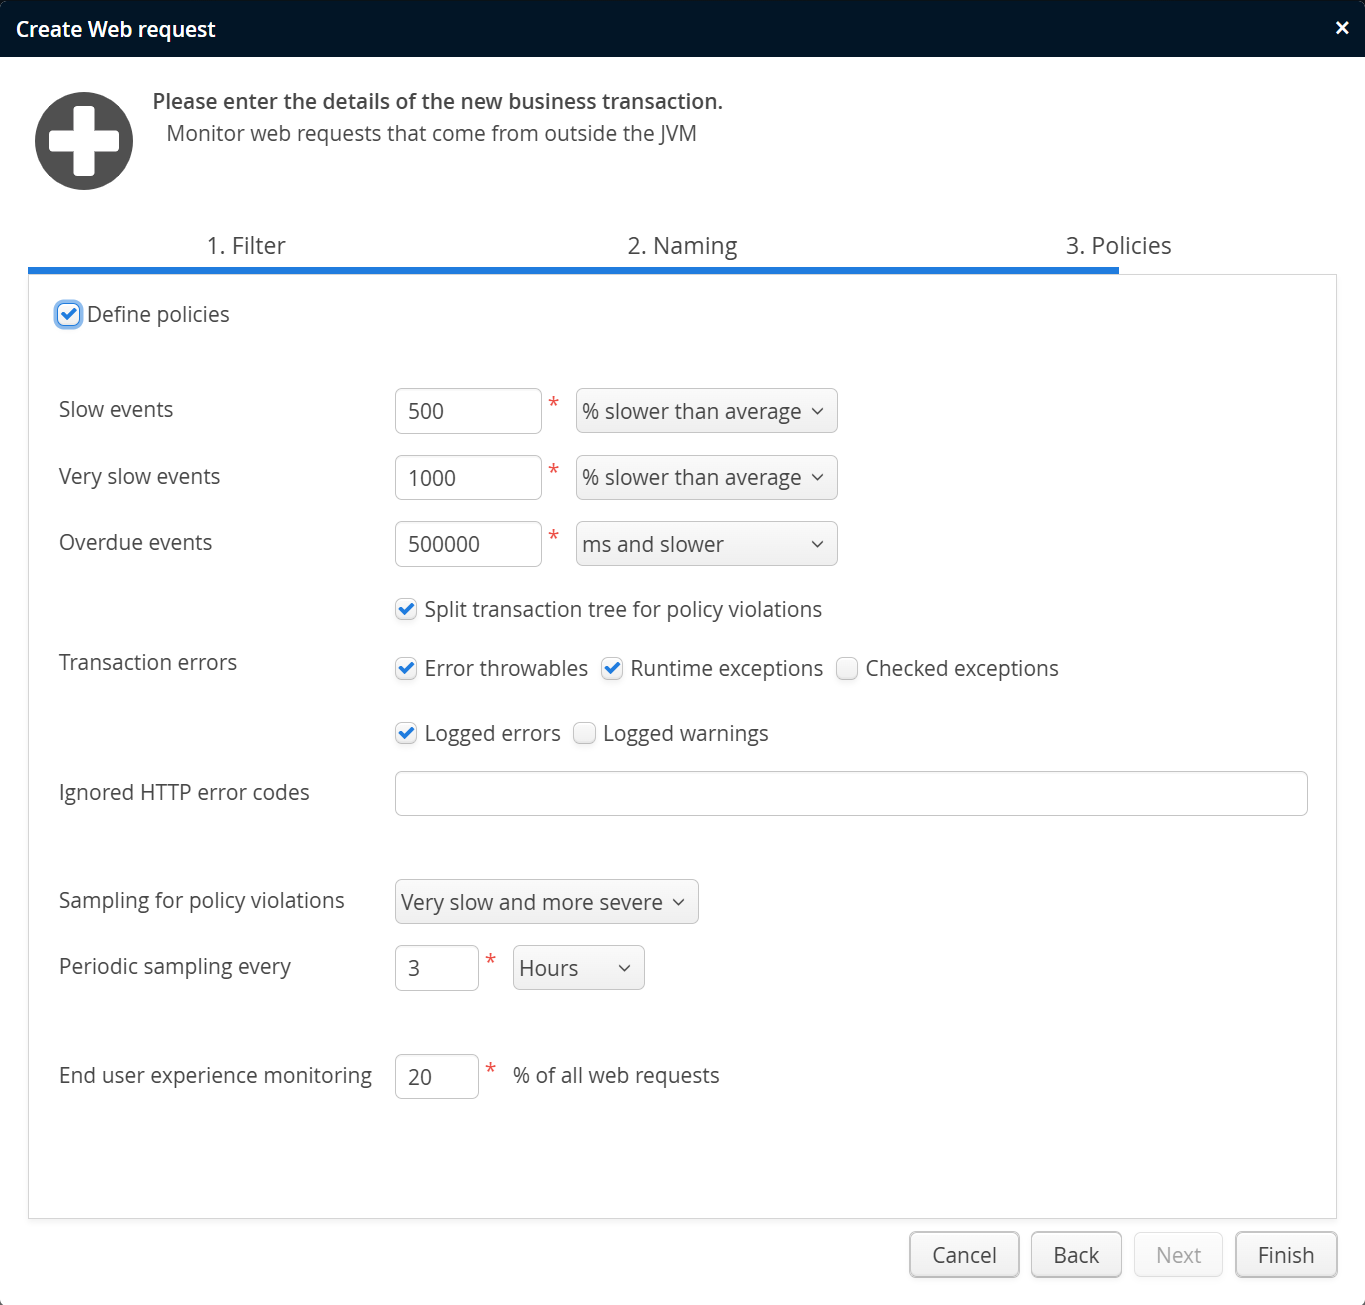
Task: Focus the Ignored HTTP error codes field
Action: pyautogui.click(x=850, y=794)
